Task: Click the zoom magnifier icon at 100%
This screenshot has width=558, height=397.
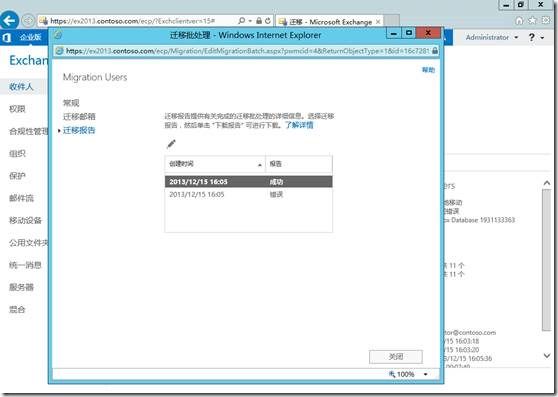Action: [x=392, y=374]
